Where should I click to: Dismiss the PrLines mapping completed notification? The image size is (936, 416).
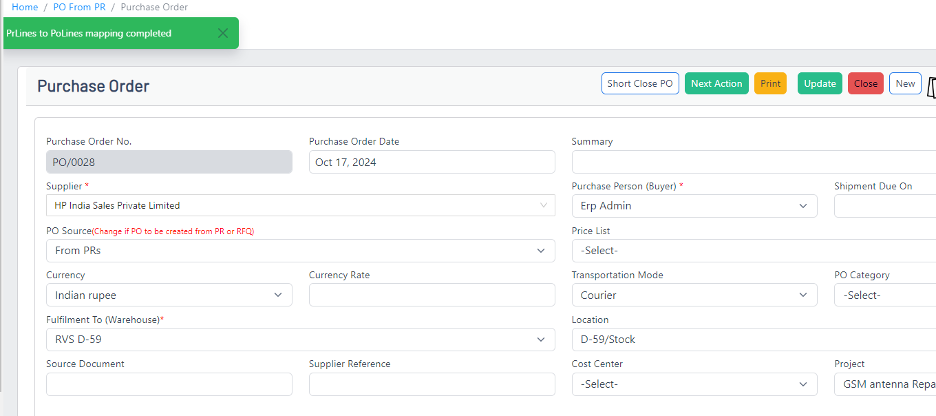coord(222,33)
